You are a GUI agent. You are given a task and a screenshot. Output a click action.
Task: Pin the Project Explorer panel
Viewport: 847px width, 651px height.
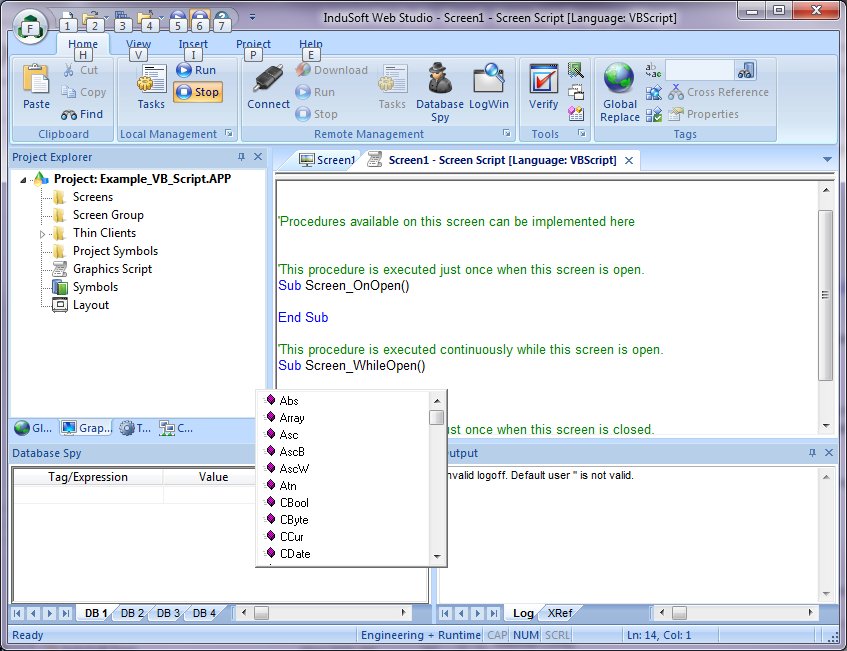click(x=241, y=157)
